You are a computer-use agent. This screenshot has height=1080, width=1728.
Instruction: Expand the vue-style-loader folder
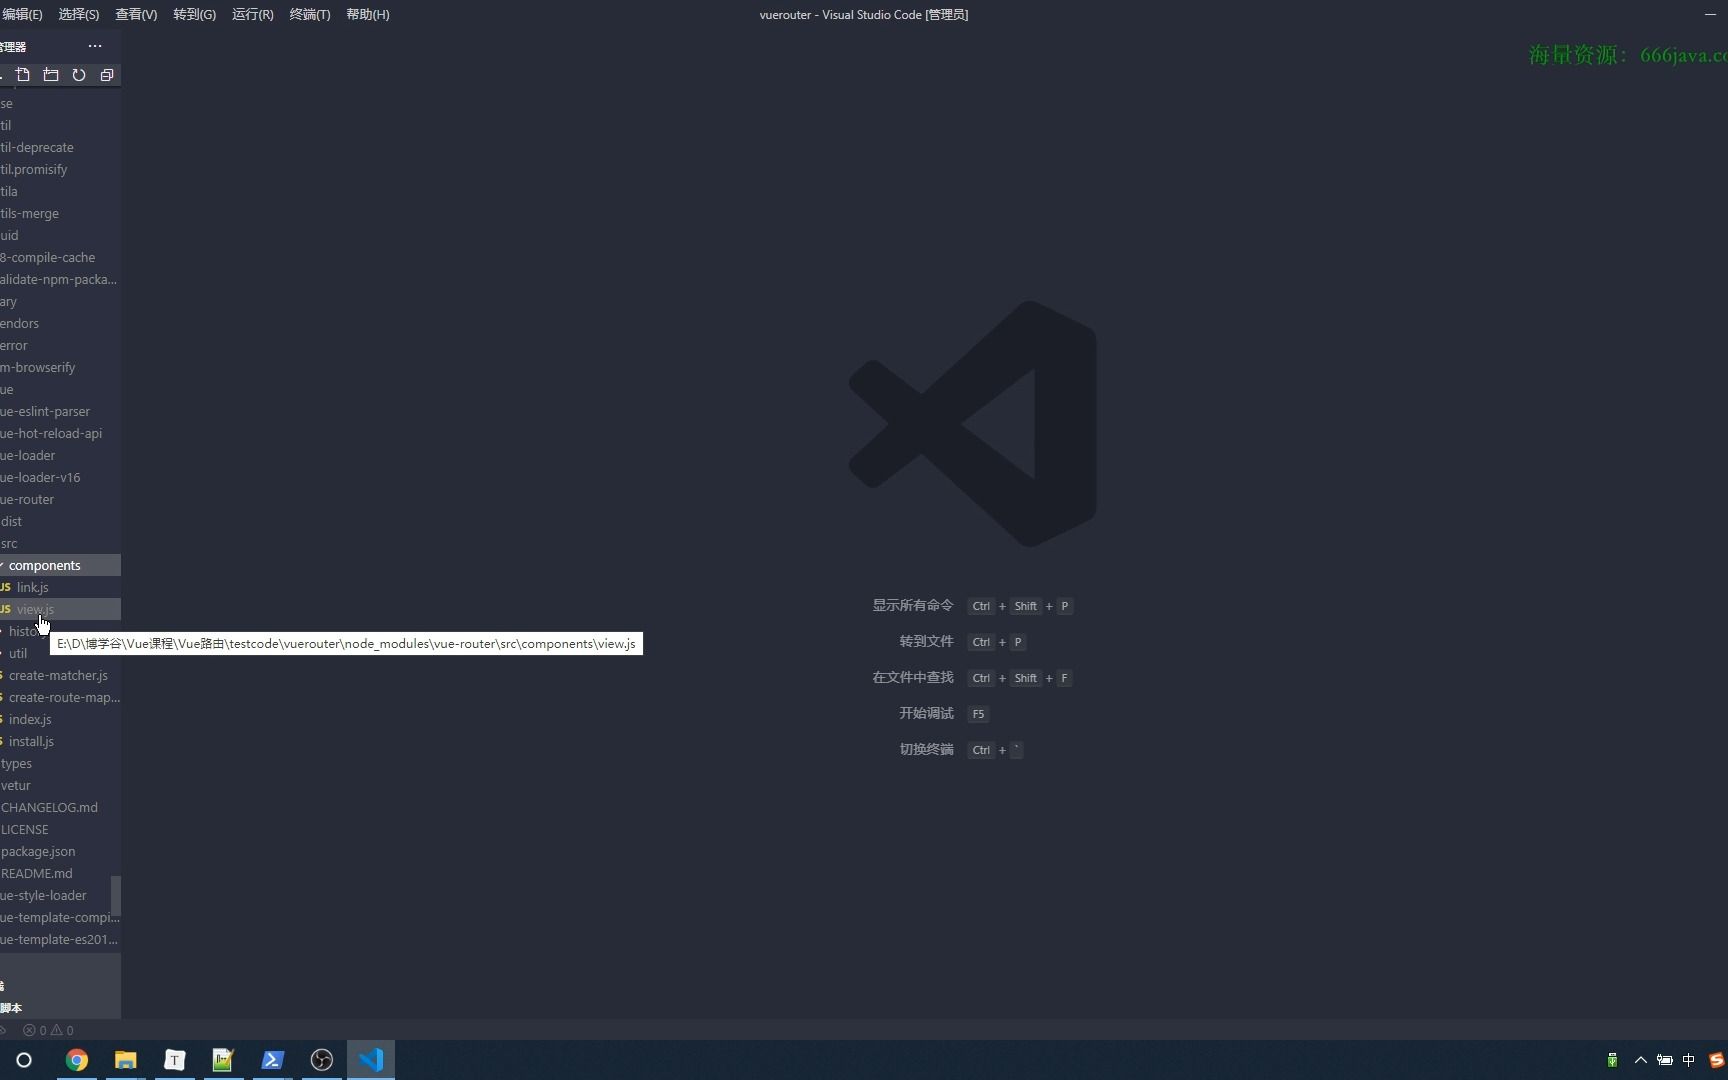[x=60, y=895]
